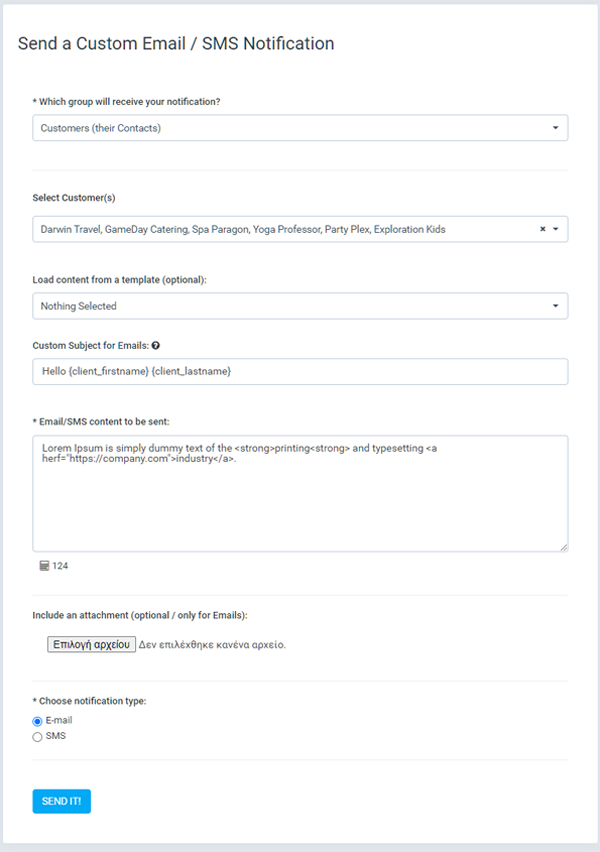
Task: Click the help icon beside Custom Subject
Action: click(x=155, y=346)
